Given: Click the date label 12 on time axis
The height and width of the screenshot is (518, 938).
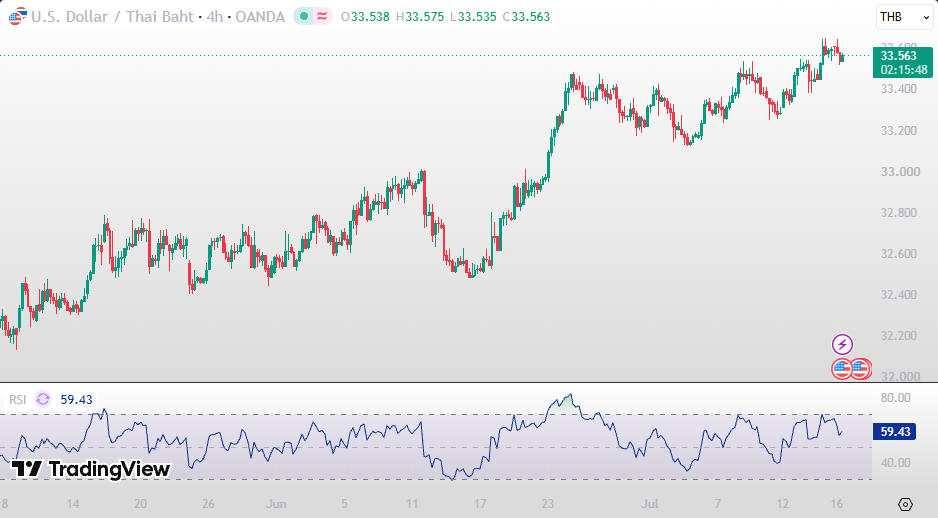Looking at the screenshot, I should [x=782, y=504].
